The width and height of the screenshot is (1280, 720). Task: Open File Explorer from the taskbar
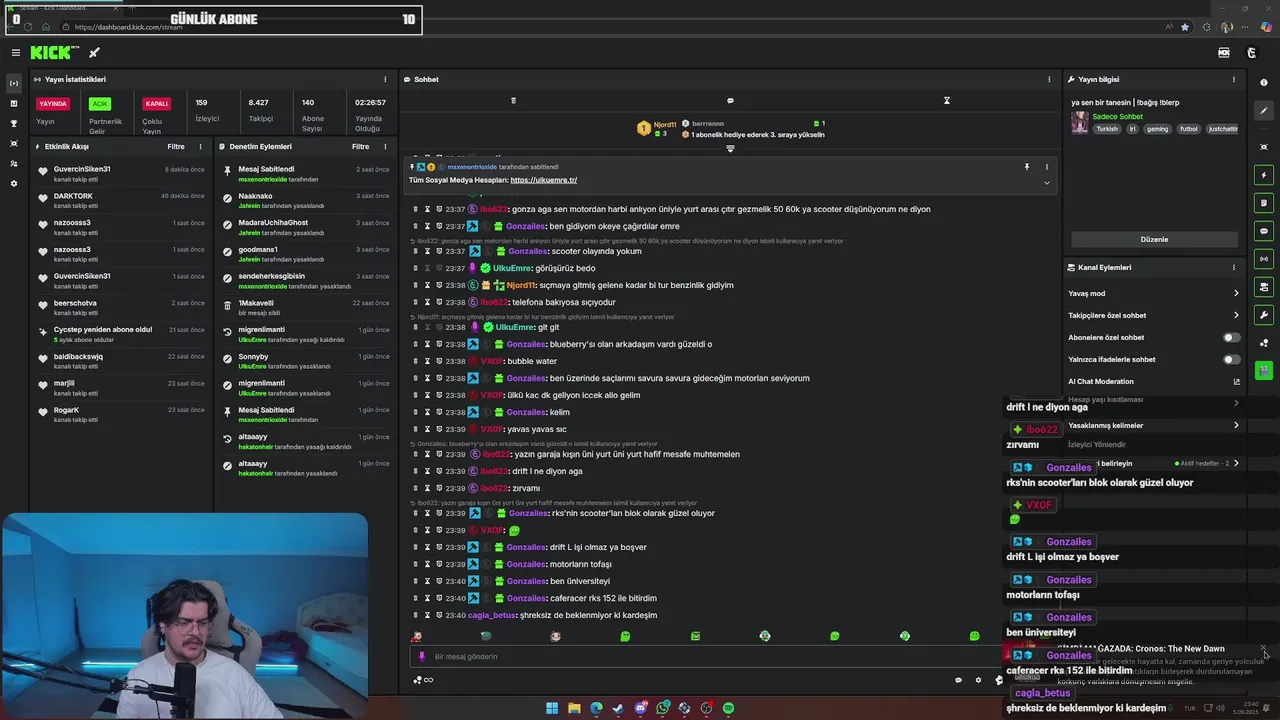click(574, 708)
